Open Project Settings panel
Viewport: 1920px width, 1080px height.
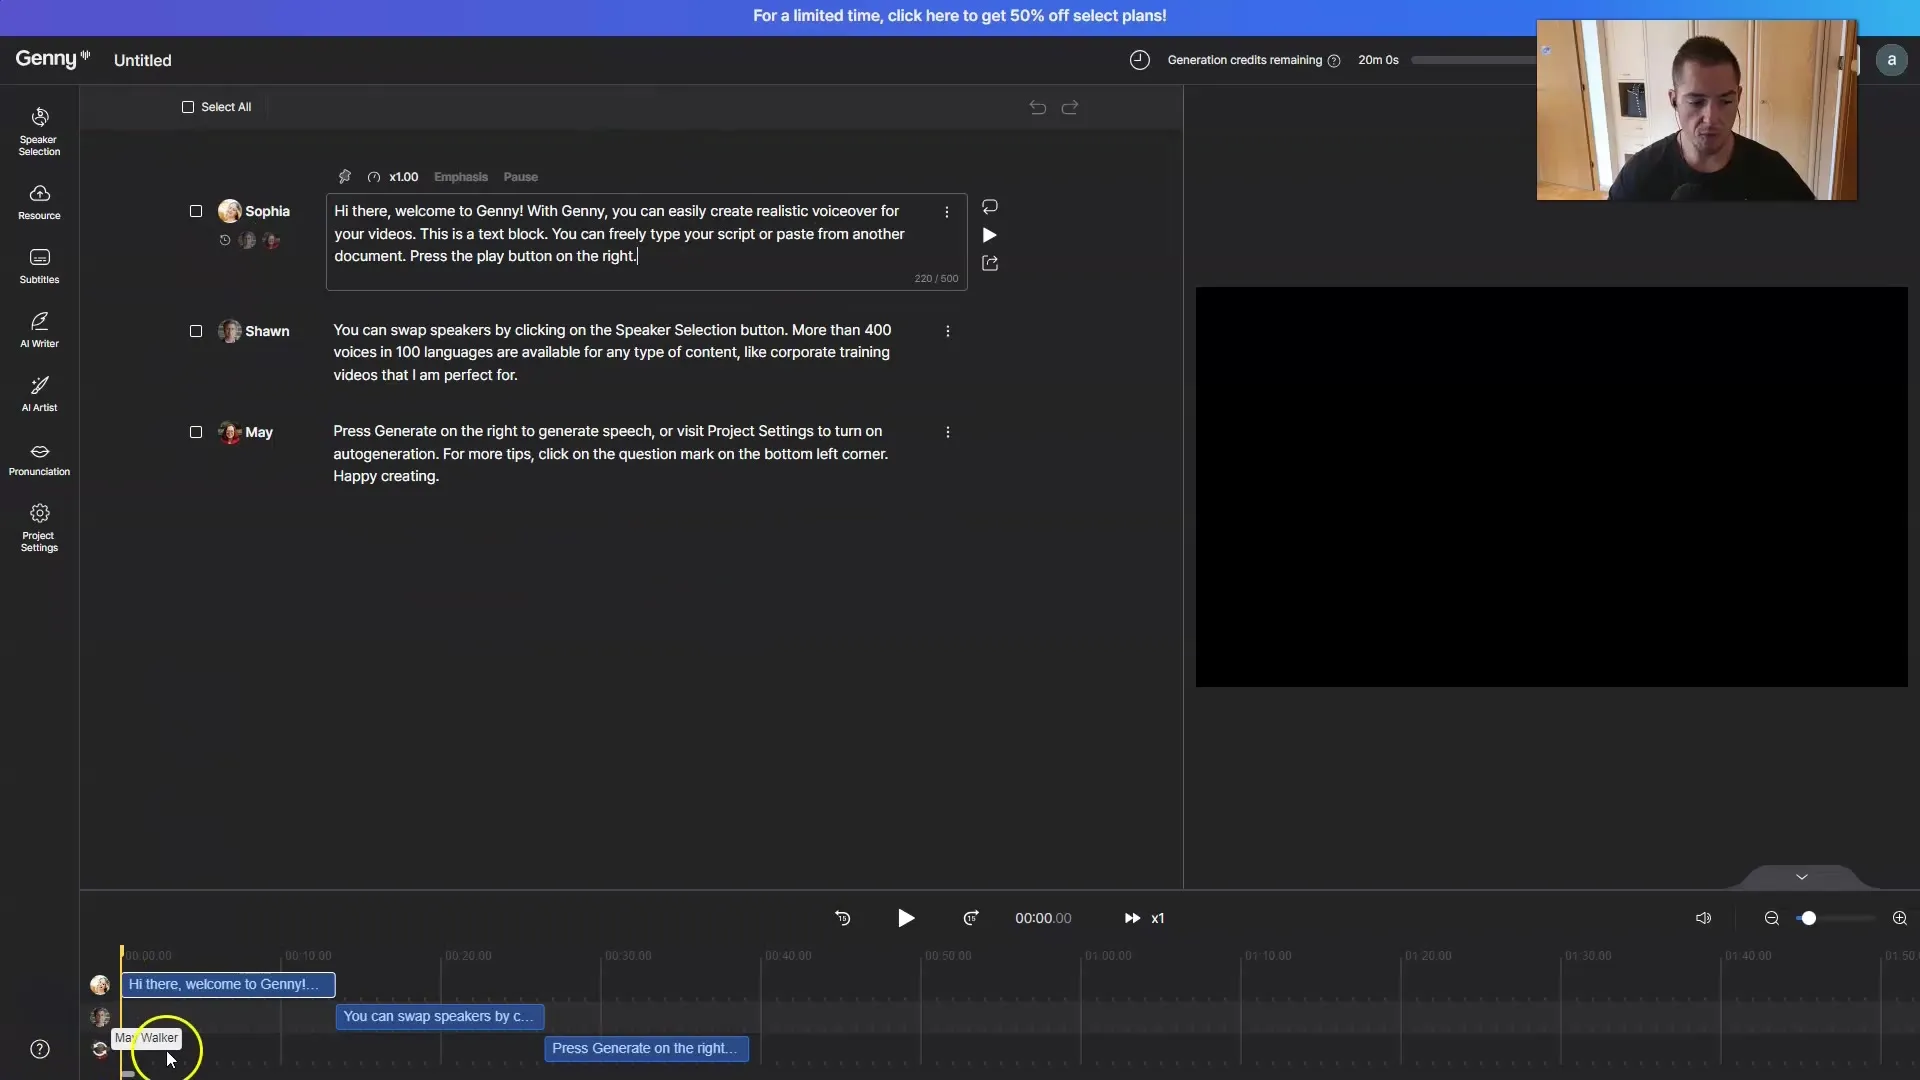tap(38, 526)
